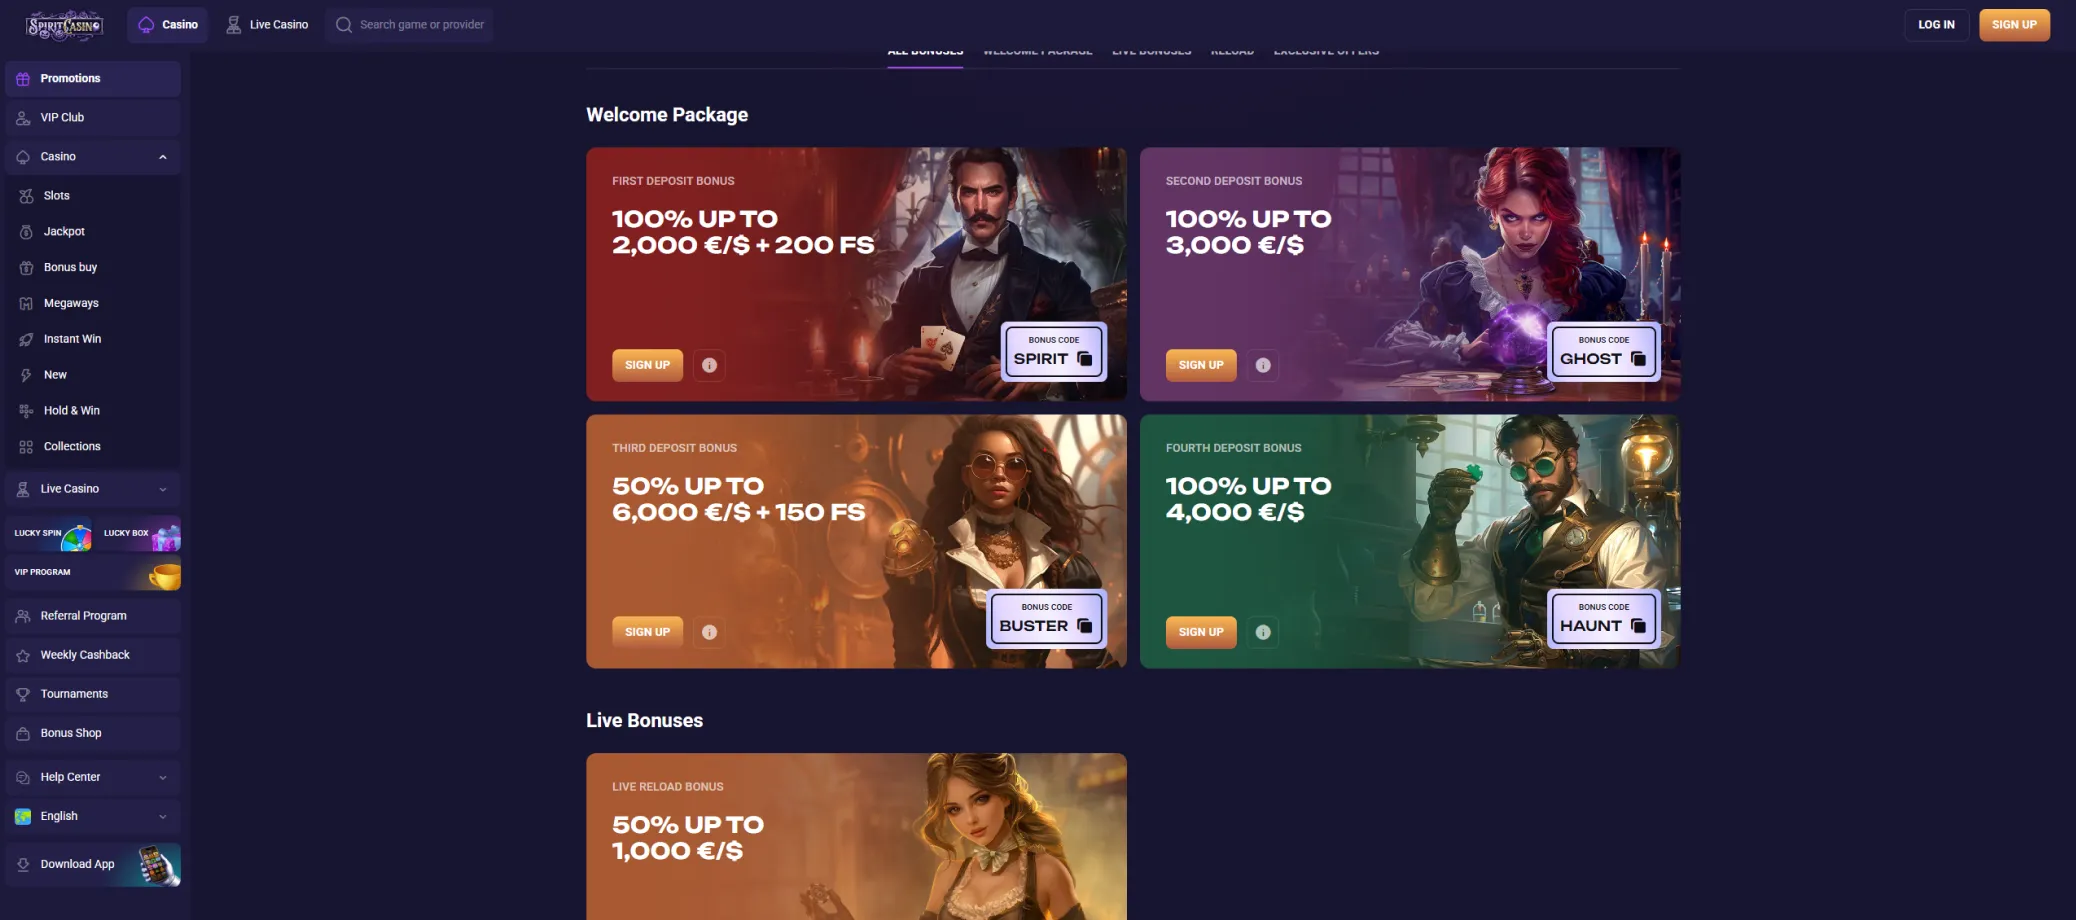Screen dimensions: 2076x920
Task: Switch to the Live Casino top tab
Action: pos(266,25)
